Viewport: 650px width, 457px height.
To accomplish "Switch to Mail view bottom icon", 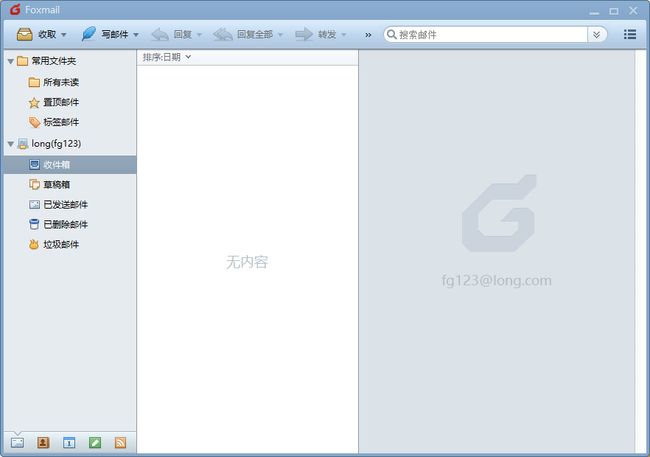I will click(x=17, y=442).
